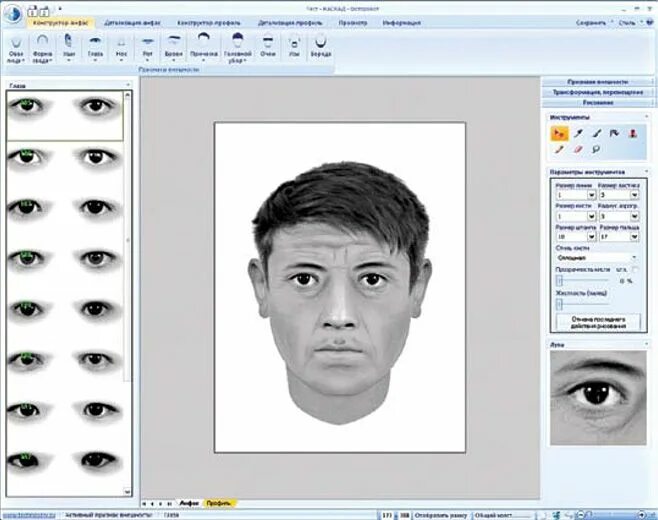Image resolution: width=658 pixels, height=520 pixels.
Task: Switch to Информация tab
Action: pos(402,23)
